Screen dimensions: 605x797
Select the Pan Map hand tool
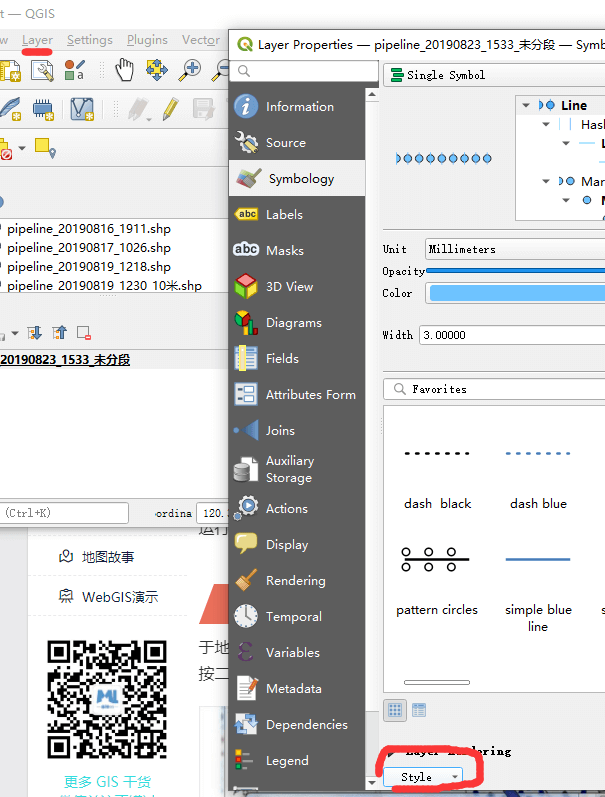[124, 69]
